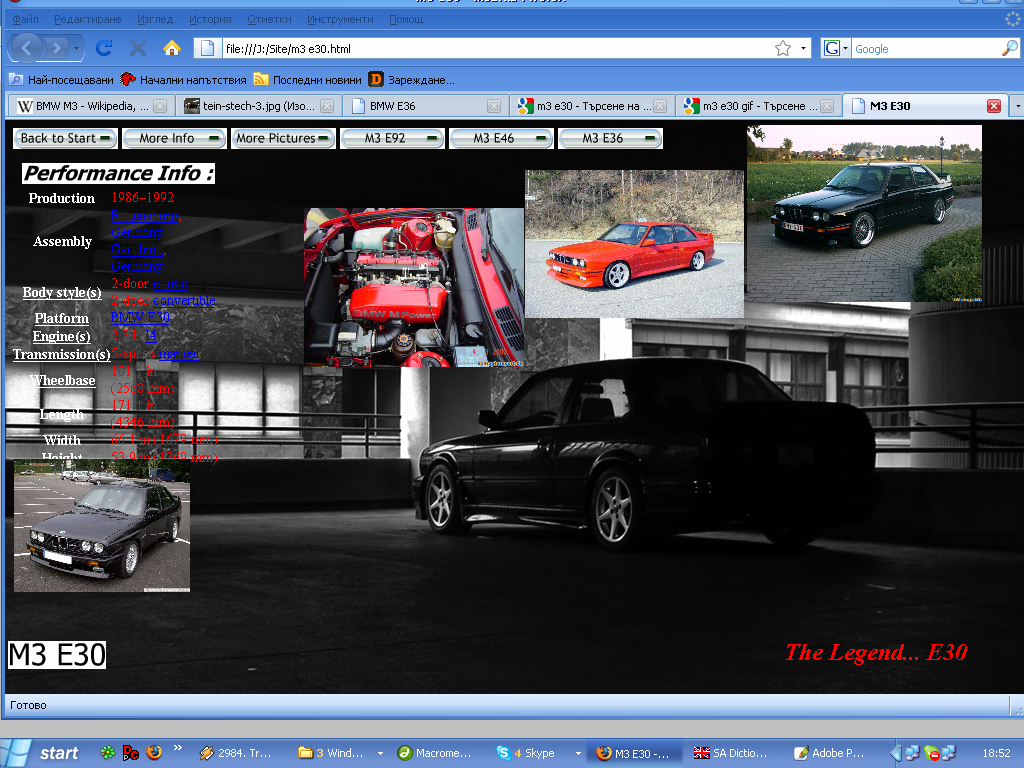Reload the current page
Screen dimensions: 1024x768
[104, 48]
